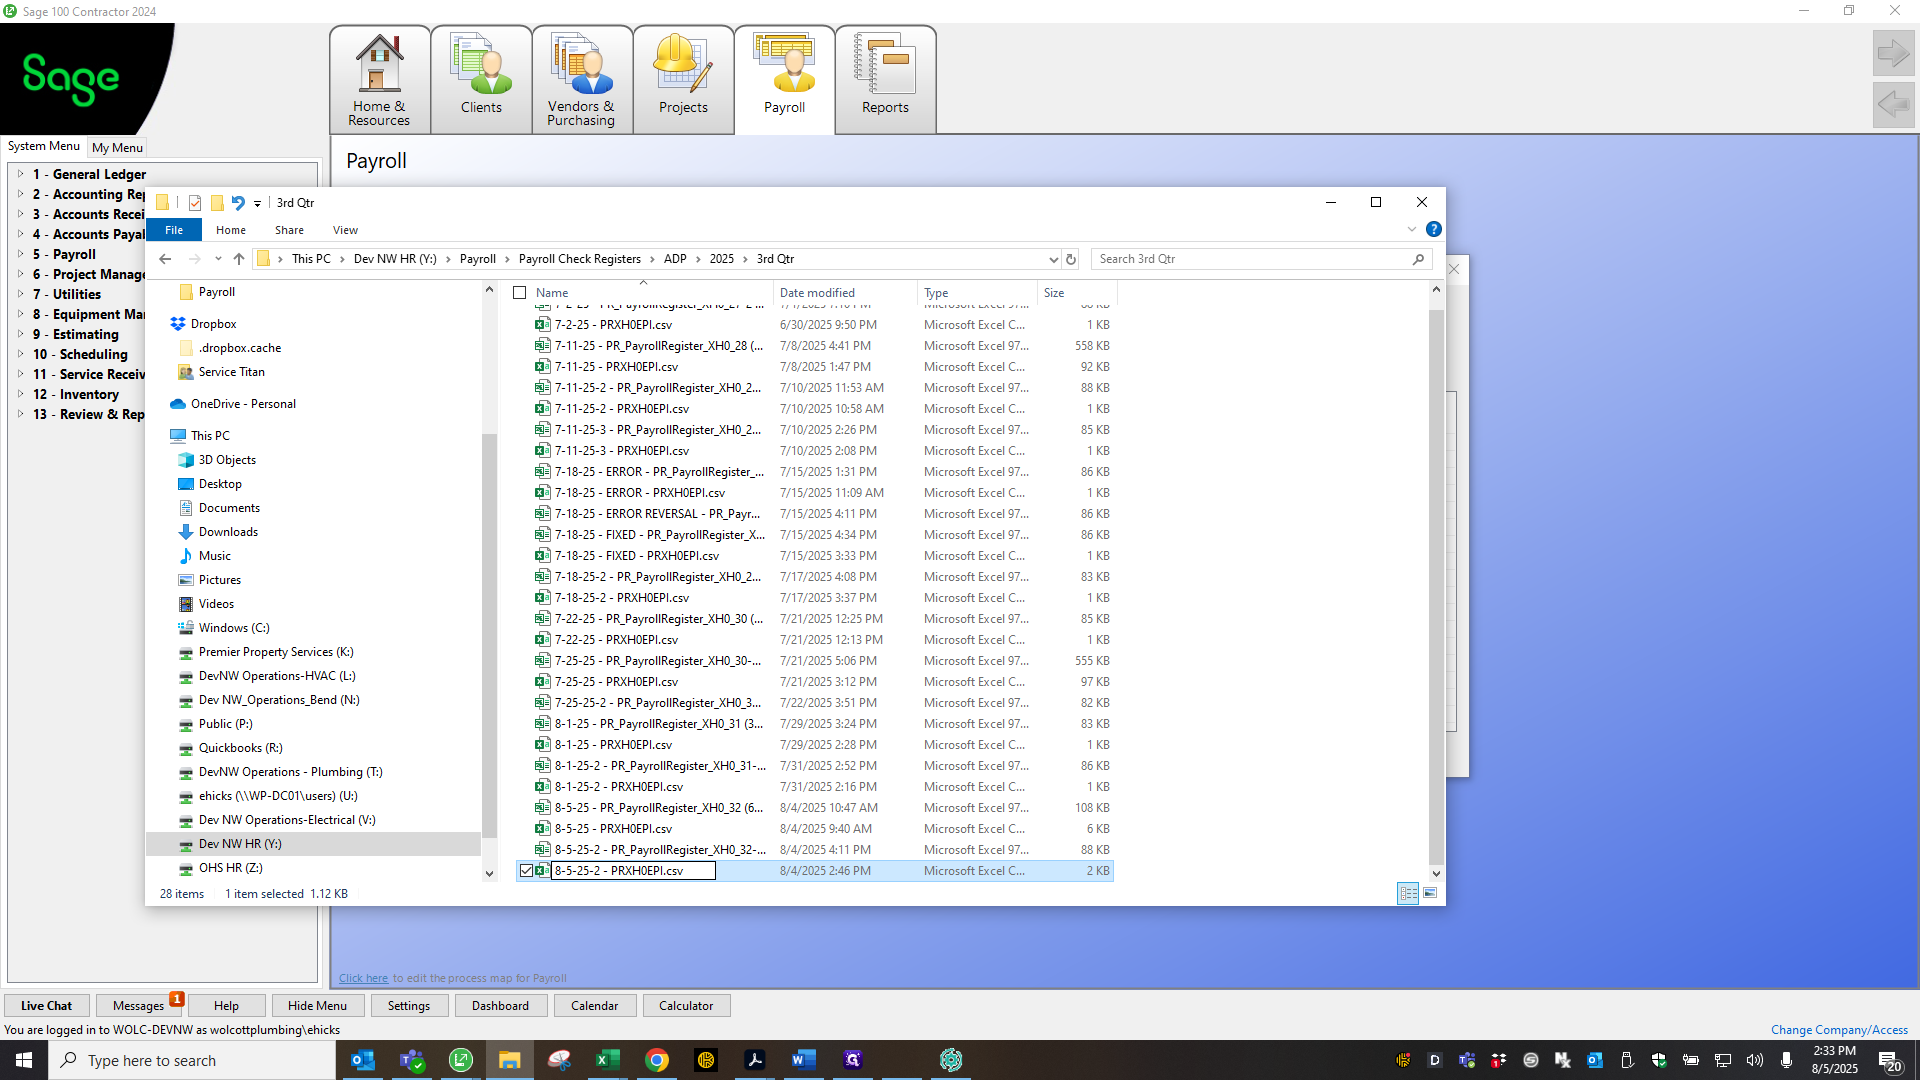Open the Messages button
Image resolution: width=1920 pixels, height=1080 pixels.
point(138,1006)
